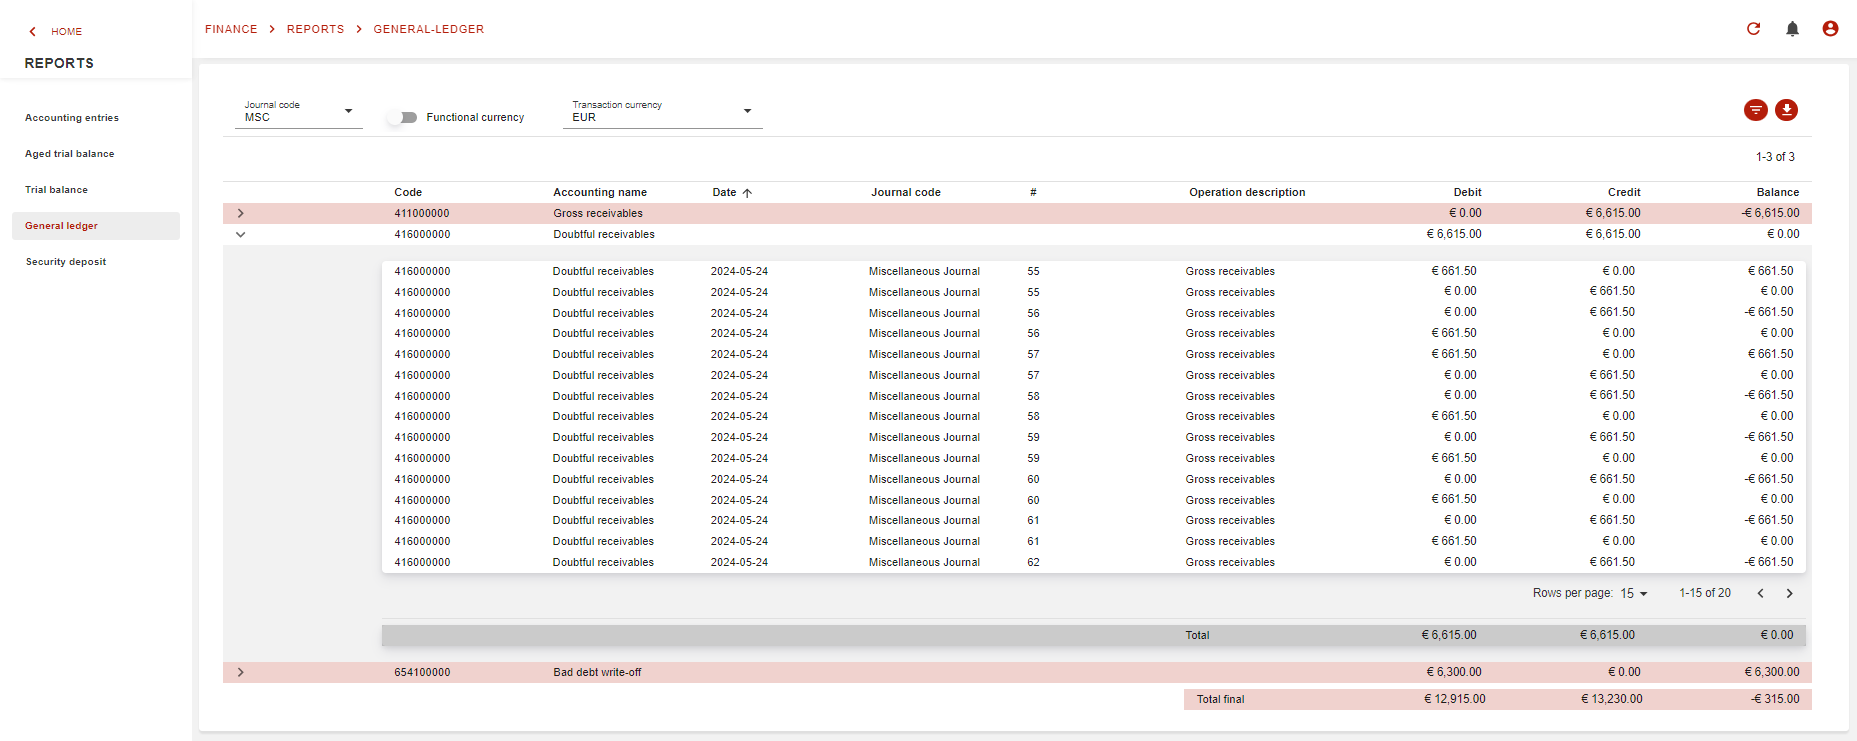This screenshot has width=1857, height=741.
Task: Expand the 411000000 Gross receivables row
Action: pos(240,213)
